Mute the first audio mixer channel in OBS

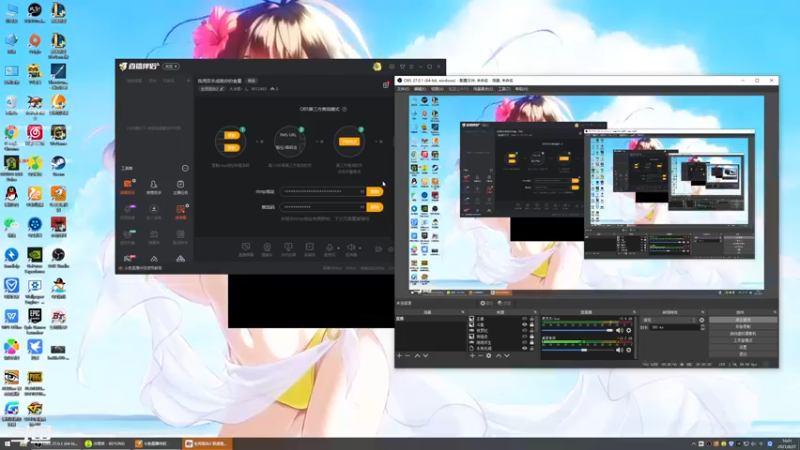[x=619, y=331]
